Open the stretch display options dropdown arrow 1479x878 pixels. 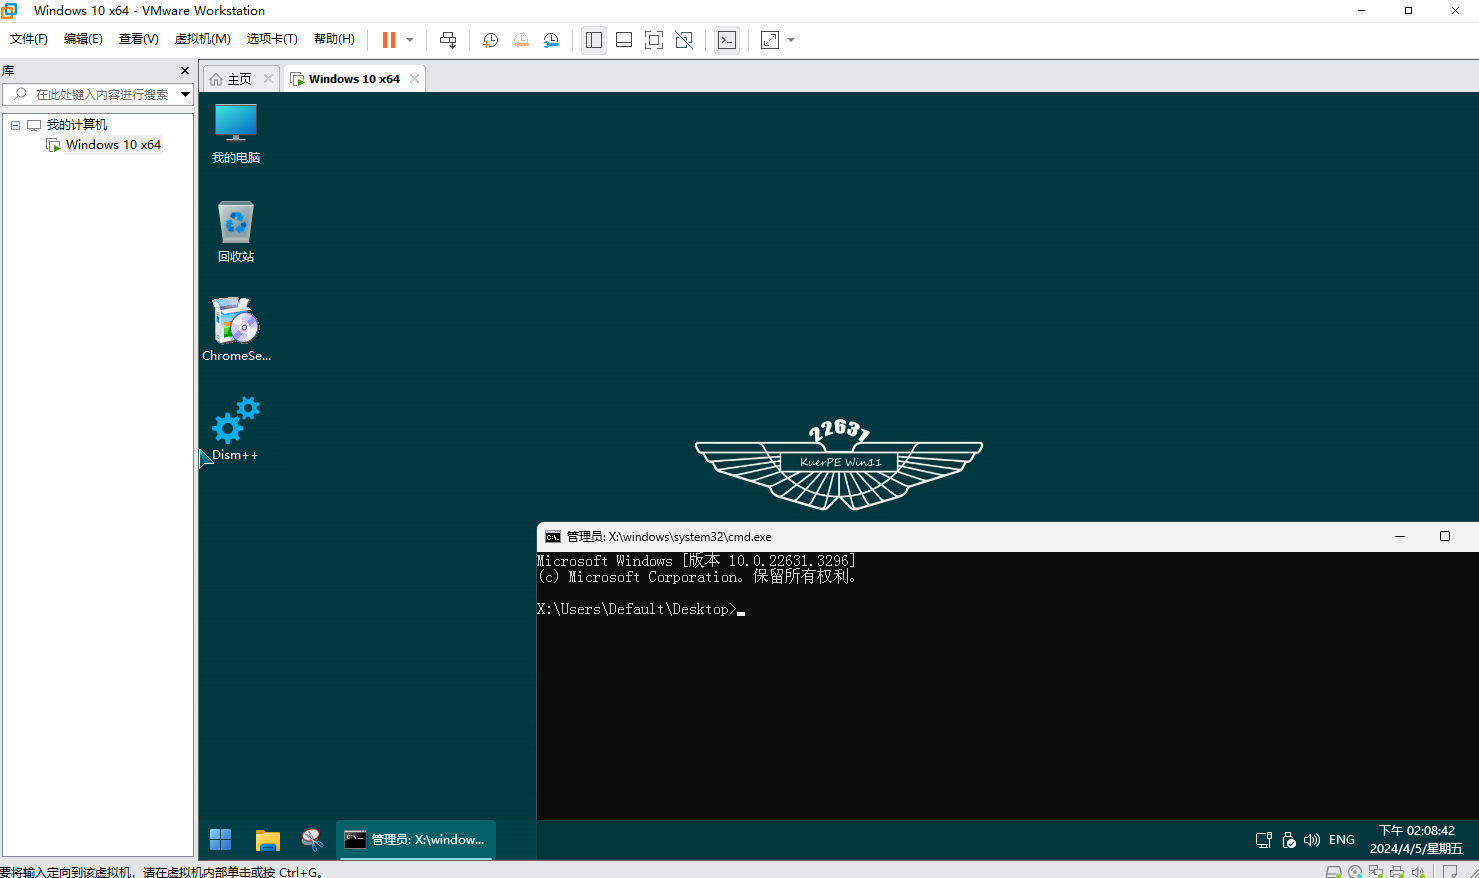click(791, 40)
